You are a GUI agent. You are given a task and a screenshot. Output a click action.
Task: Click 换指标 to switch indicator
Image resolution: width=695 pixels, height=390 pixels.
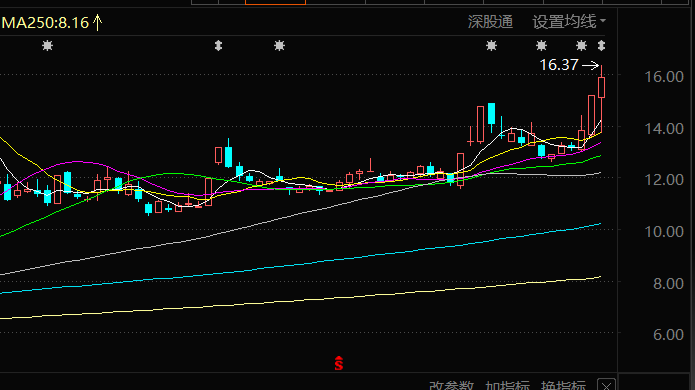(563, 385)
